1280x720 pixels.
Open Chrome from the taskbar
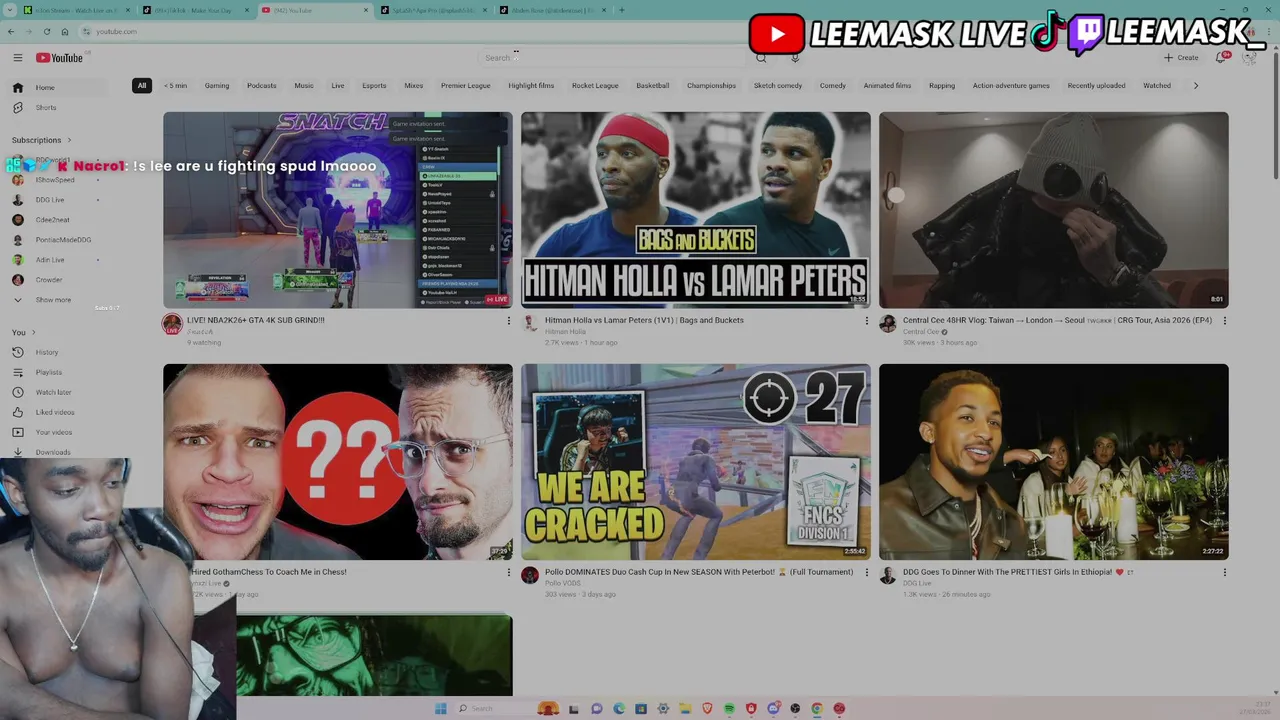pyautogui.click(x=817, y=708)
